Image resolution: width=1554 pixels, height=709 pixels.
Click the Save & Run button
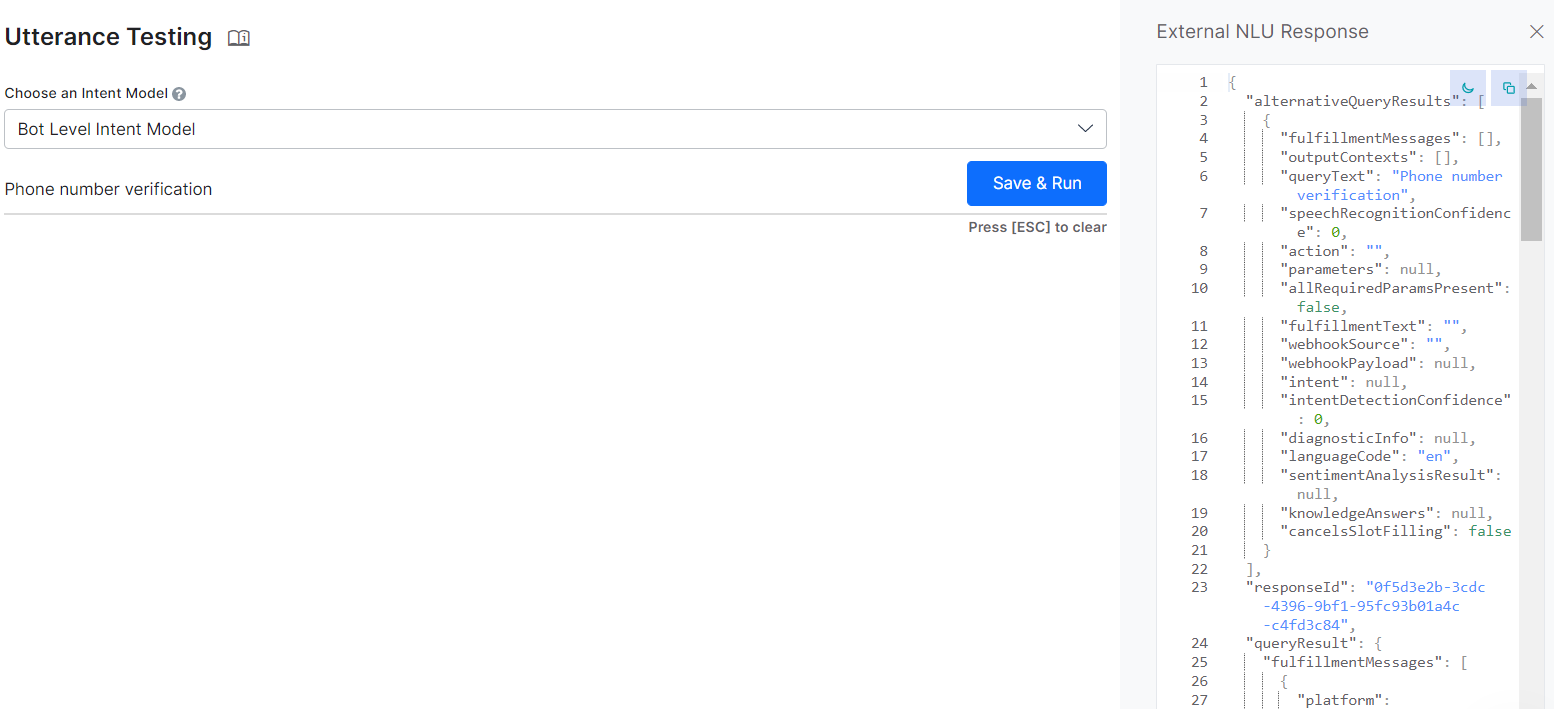click(x=1037, y=183)
